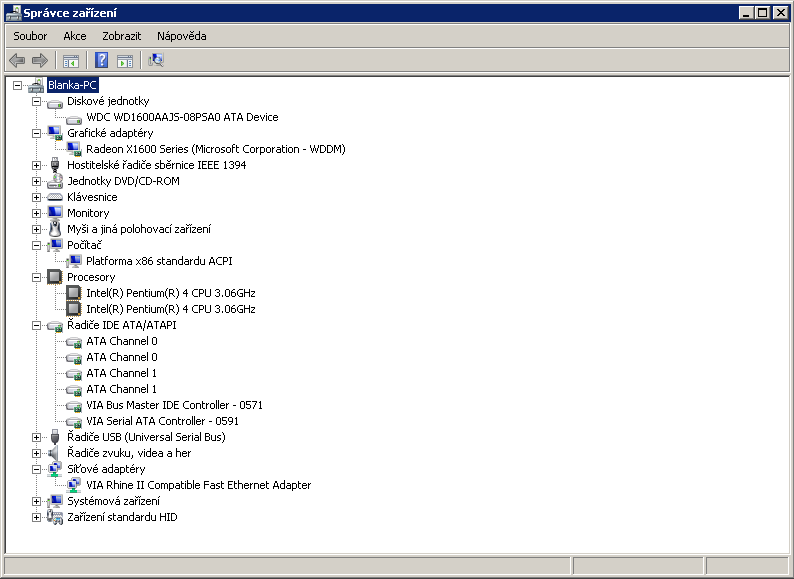This screenshot has width=794, height=579.
Task: Select the first ATA Channel 0 entry
Action: 122,341
